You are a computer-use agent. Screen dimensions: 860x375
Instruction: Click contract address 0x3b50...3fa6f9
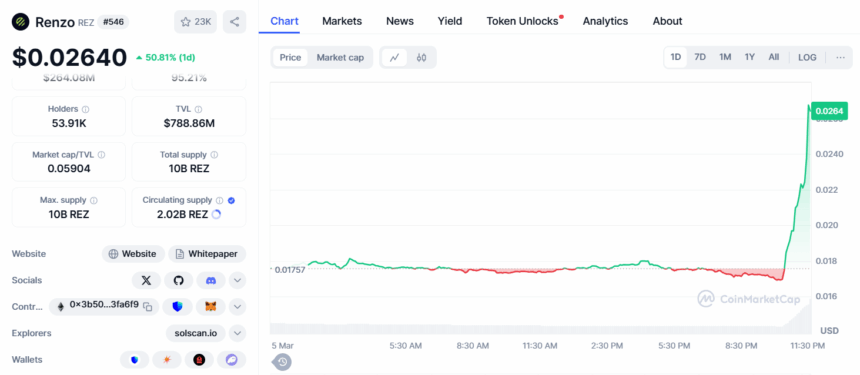pos(104,306)
